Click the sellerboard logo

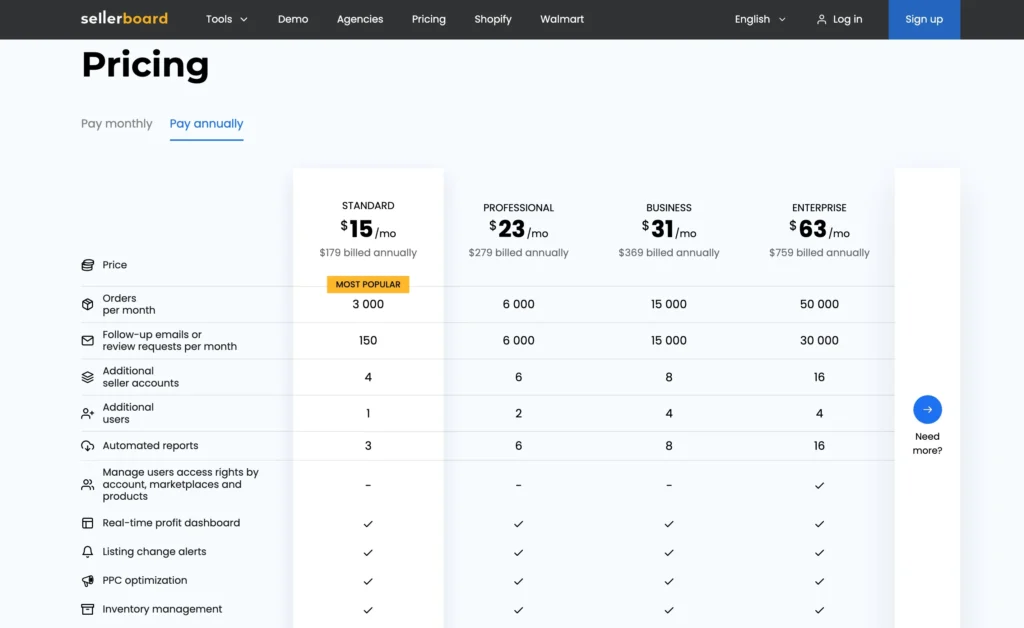[x=124, y=19]
